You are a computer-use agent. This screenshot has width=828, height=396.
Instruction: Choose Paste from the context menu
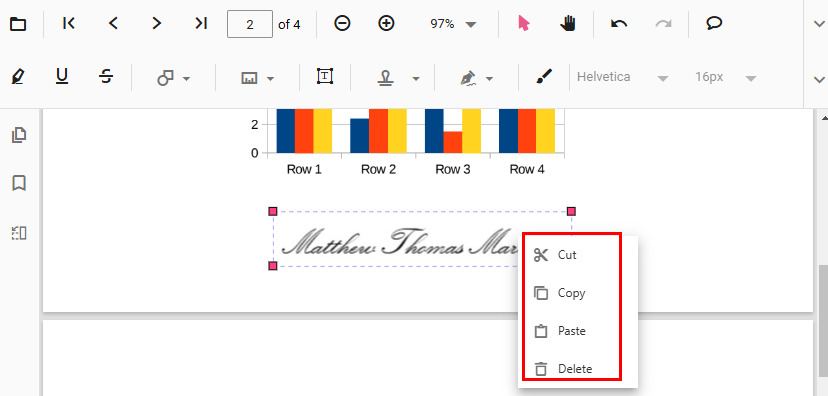(x=572, y=331)
